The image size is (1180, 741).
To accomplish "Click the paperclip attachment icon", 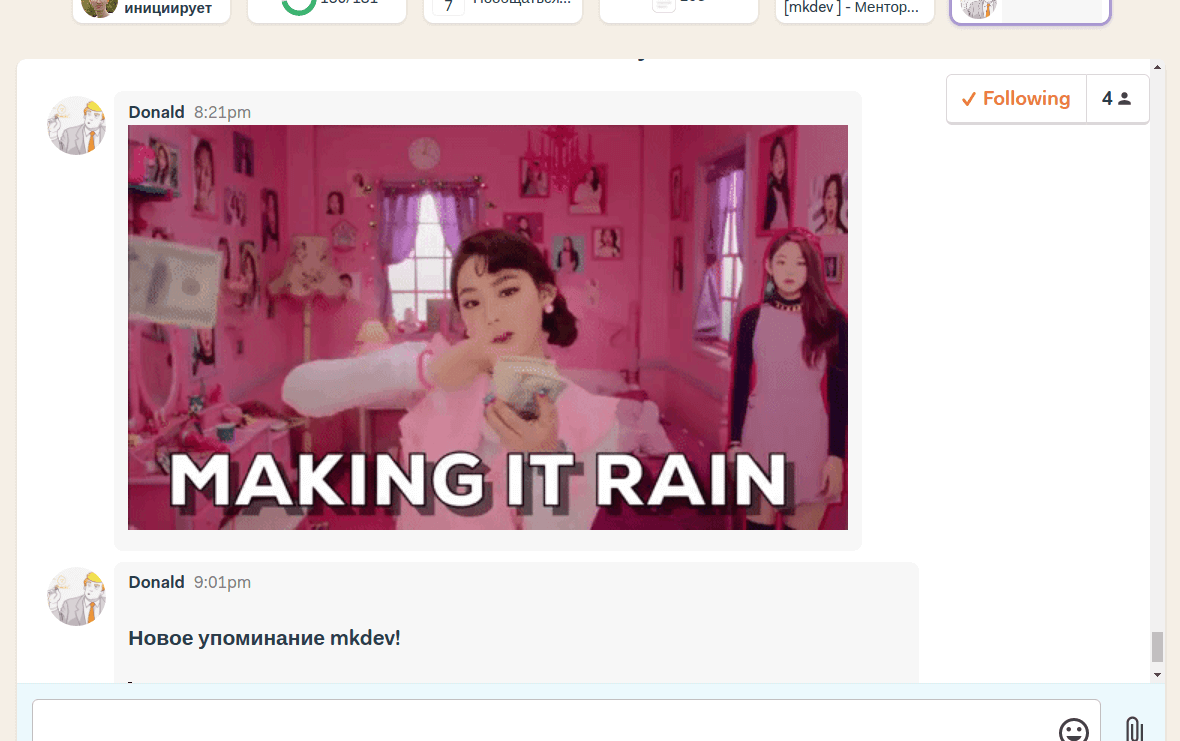I will coord(1134,729).
